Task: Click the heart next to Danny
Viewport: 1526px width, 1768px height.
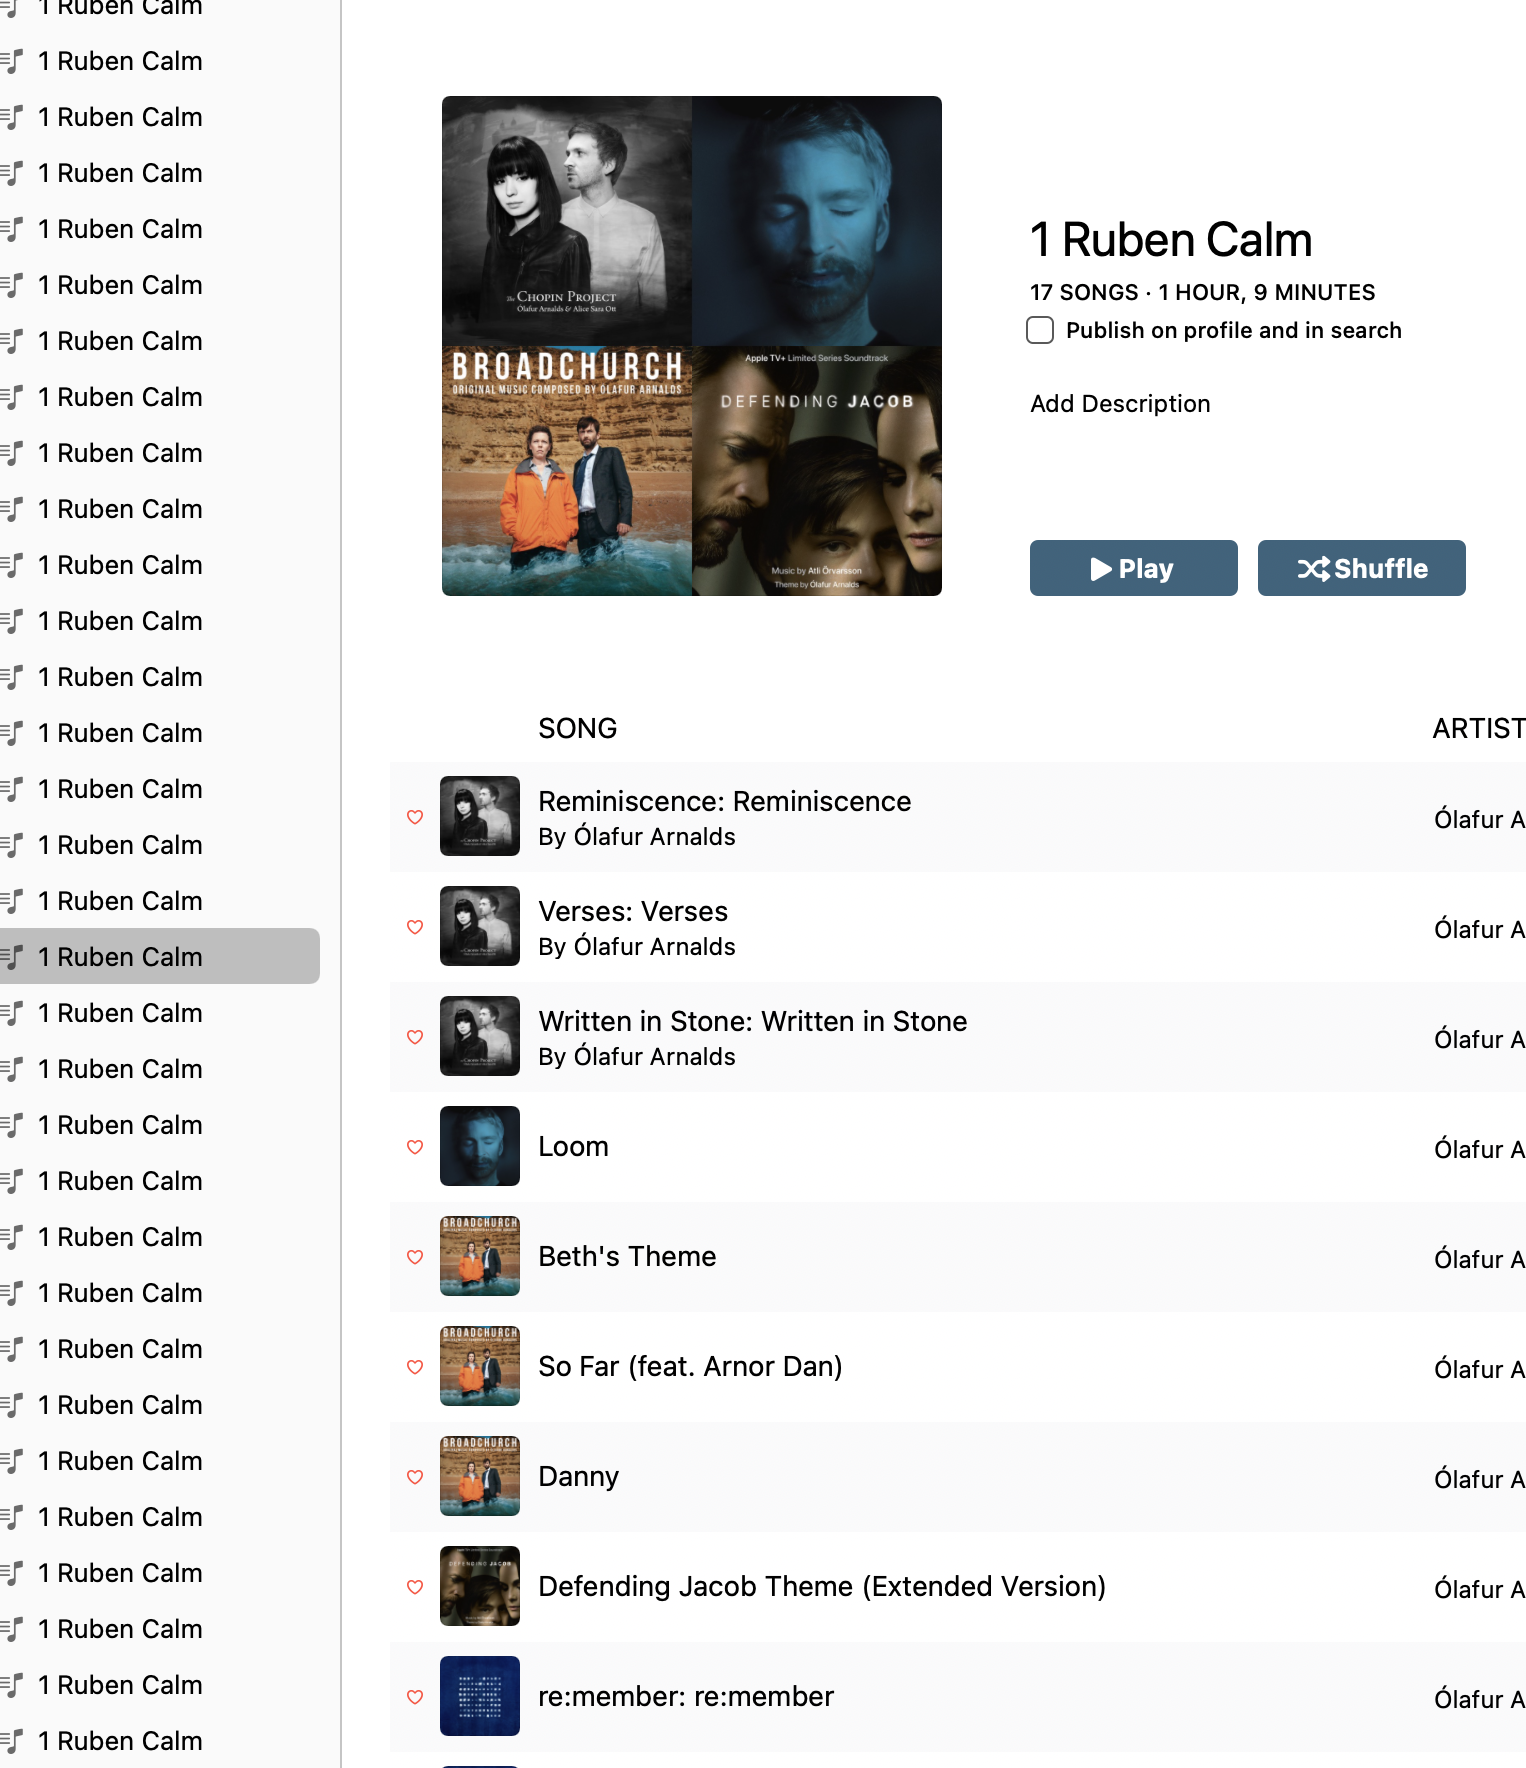Action: pos(415,1477)
